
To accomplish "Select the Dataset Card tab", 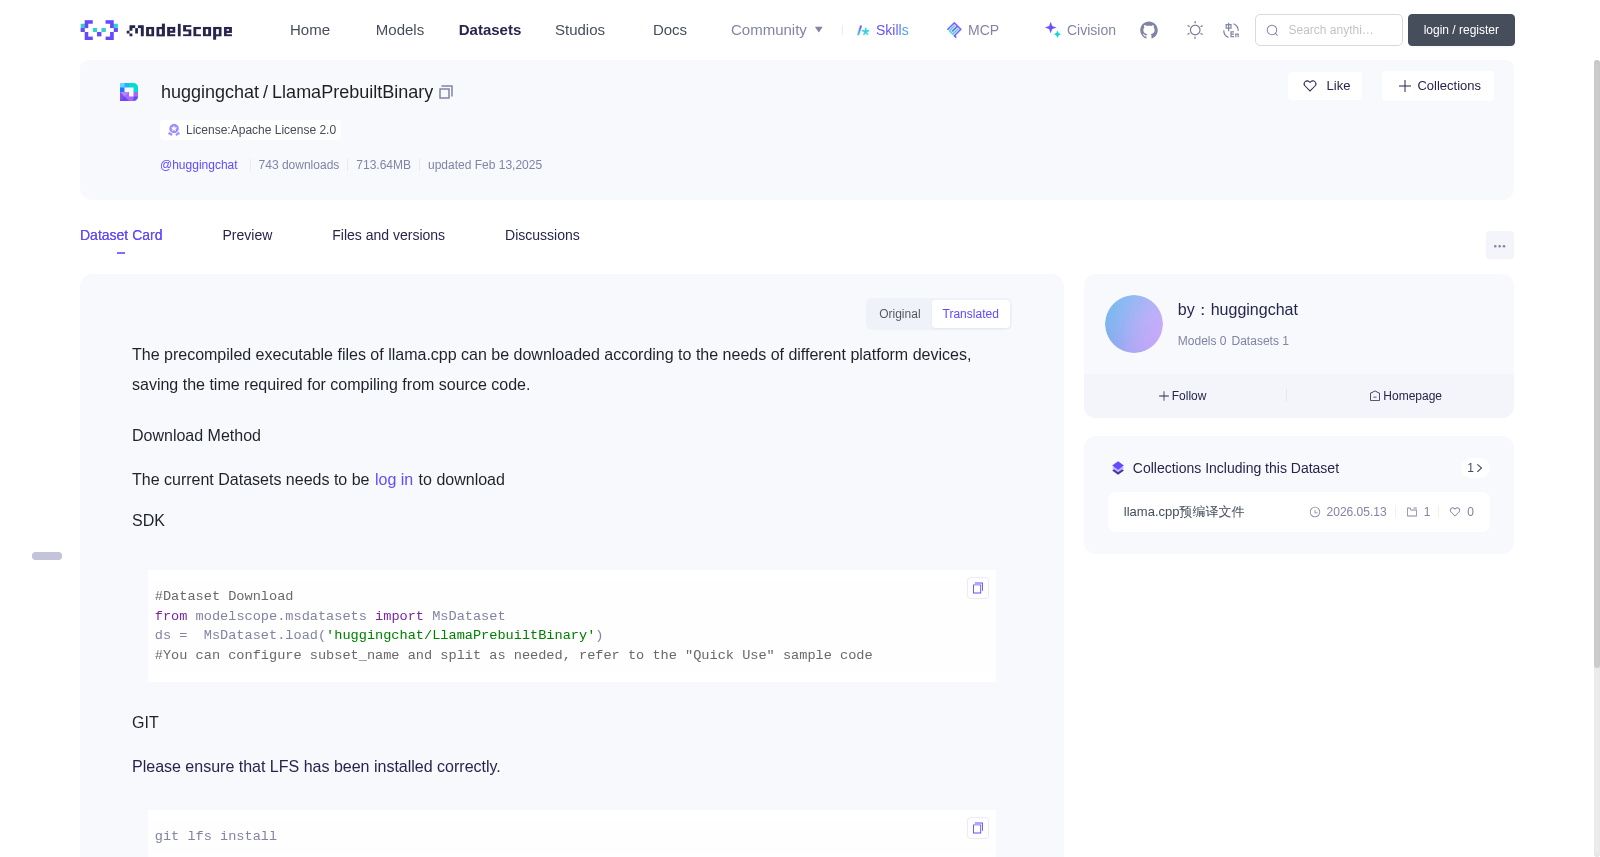I will (x=121, y=235).
